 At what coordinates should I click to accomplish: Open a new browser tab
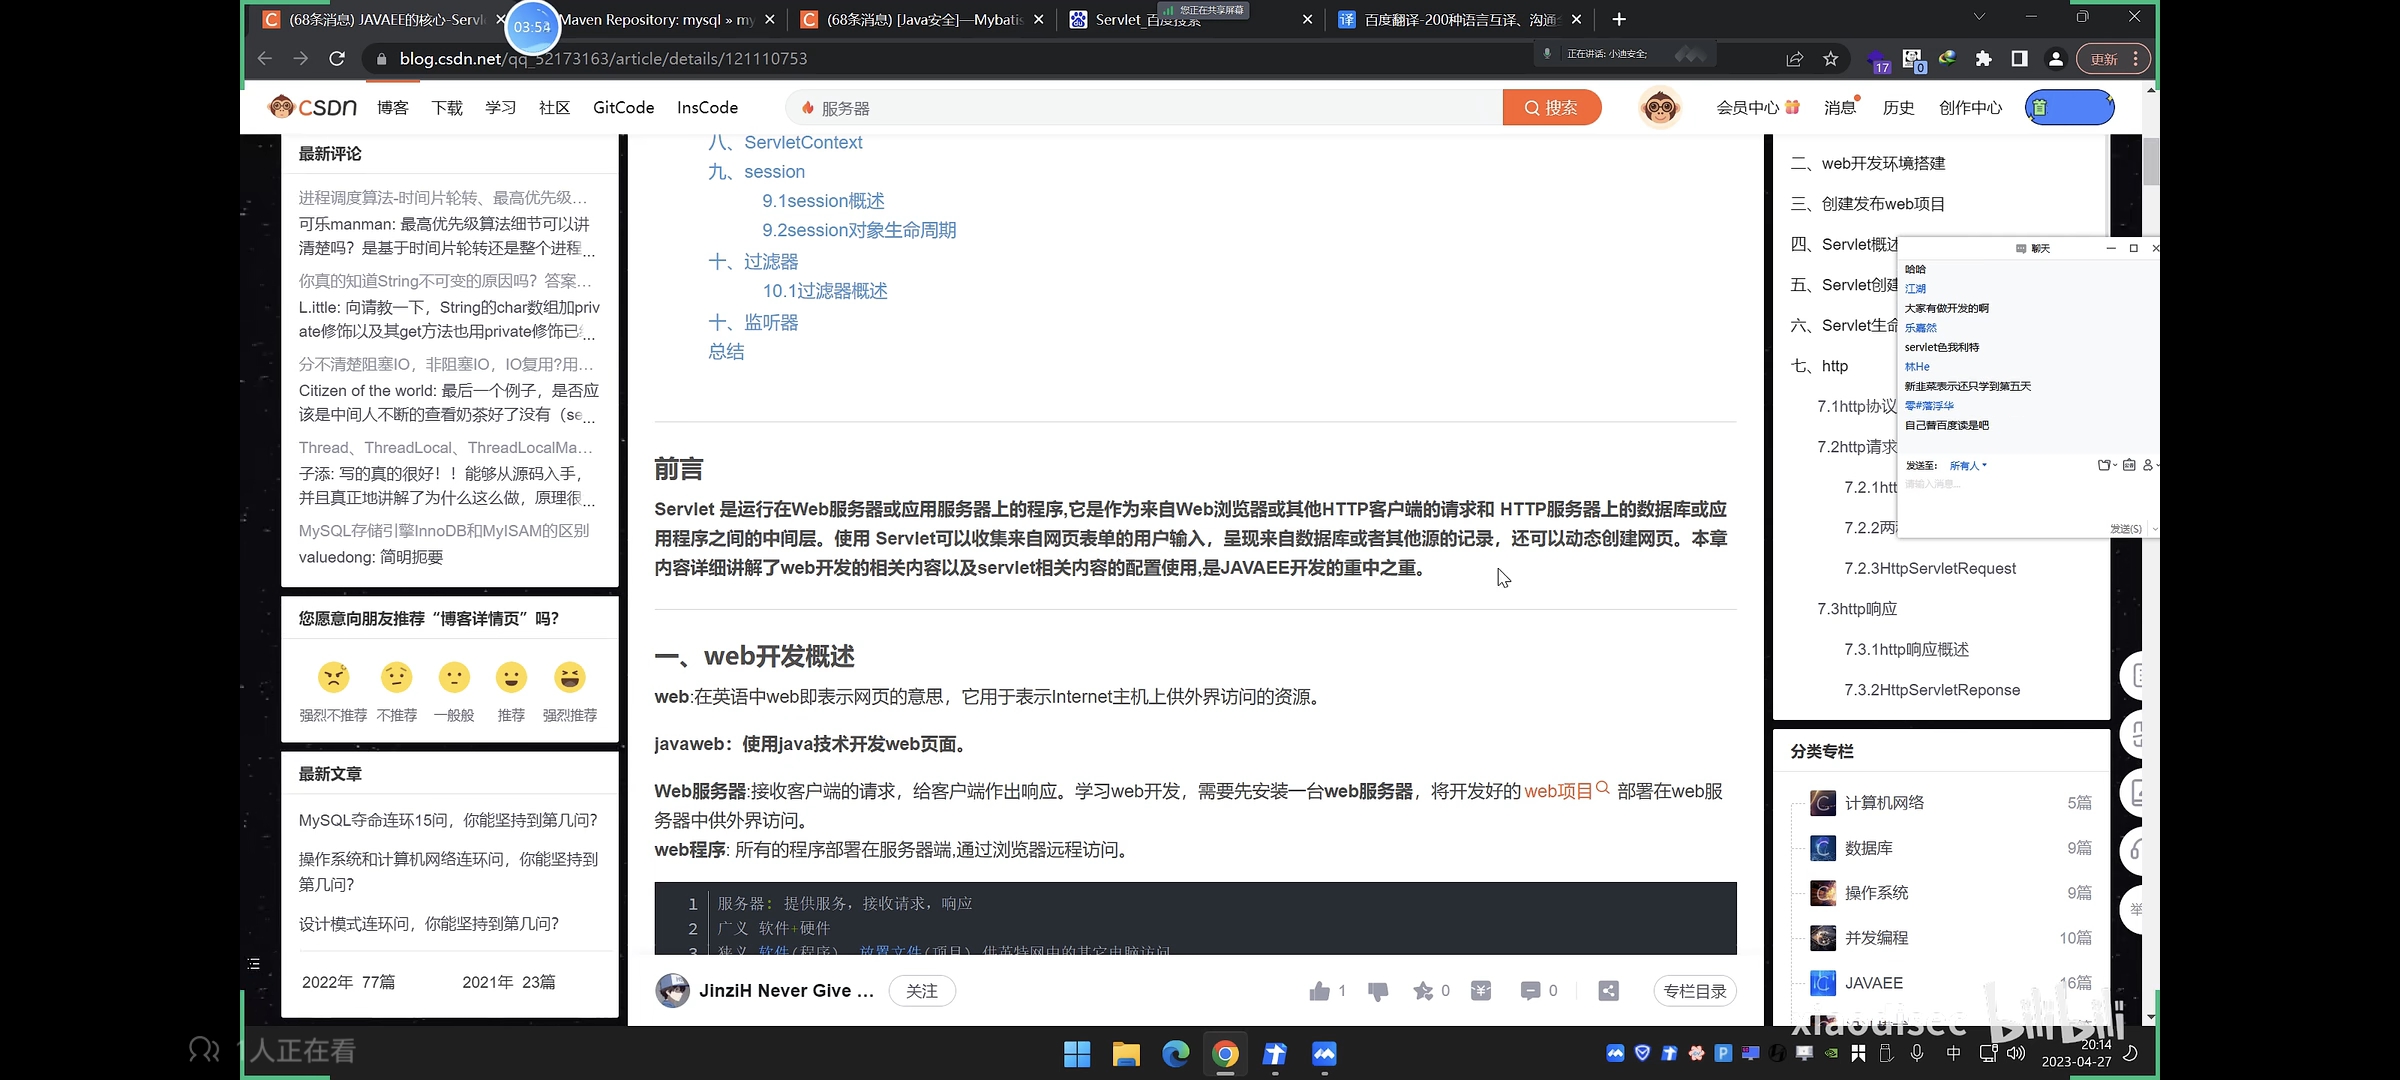[x=1619, y=19]
